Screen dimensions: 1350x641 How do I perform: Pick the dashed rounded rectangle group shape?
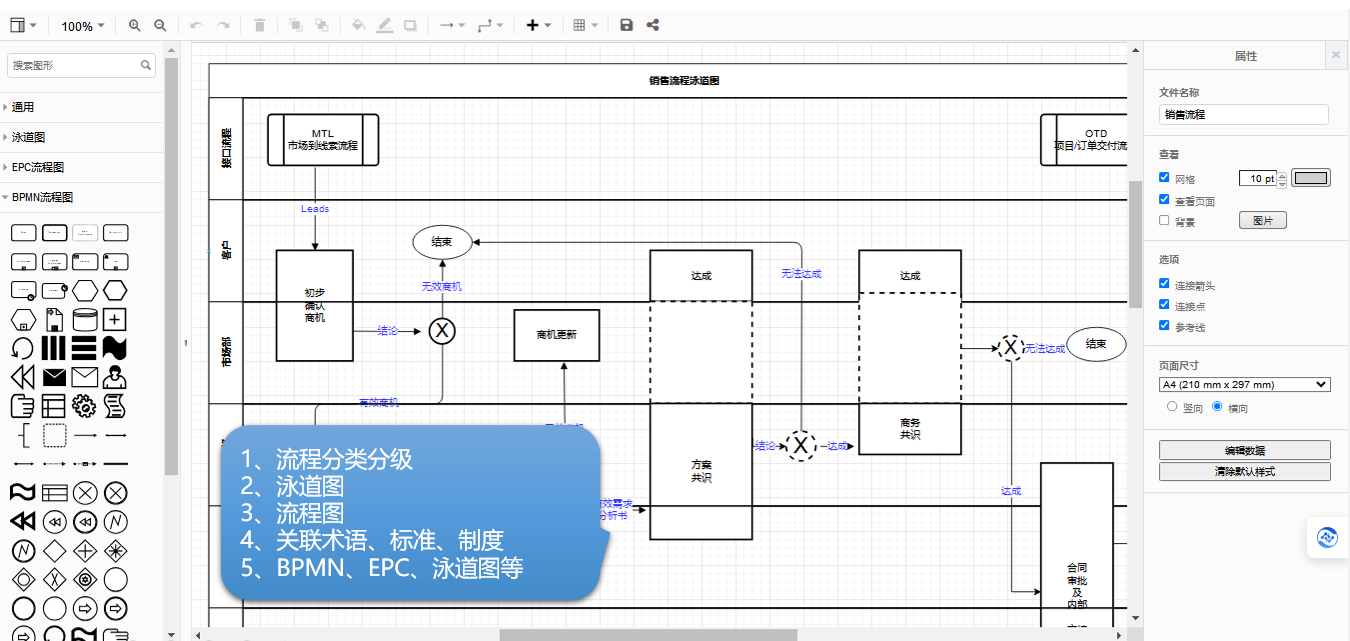point(54,435)
